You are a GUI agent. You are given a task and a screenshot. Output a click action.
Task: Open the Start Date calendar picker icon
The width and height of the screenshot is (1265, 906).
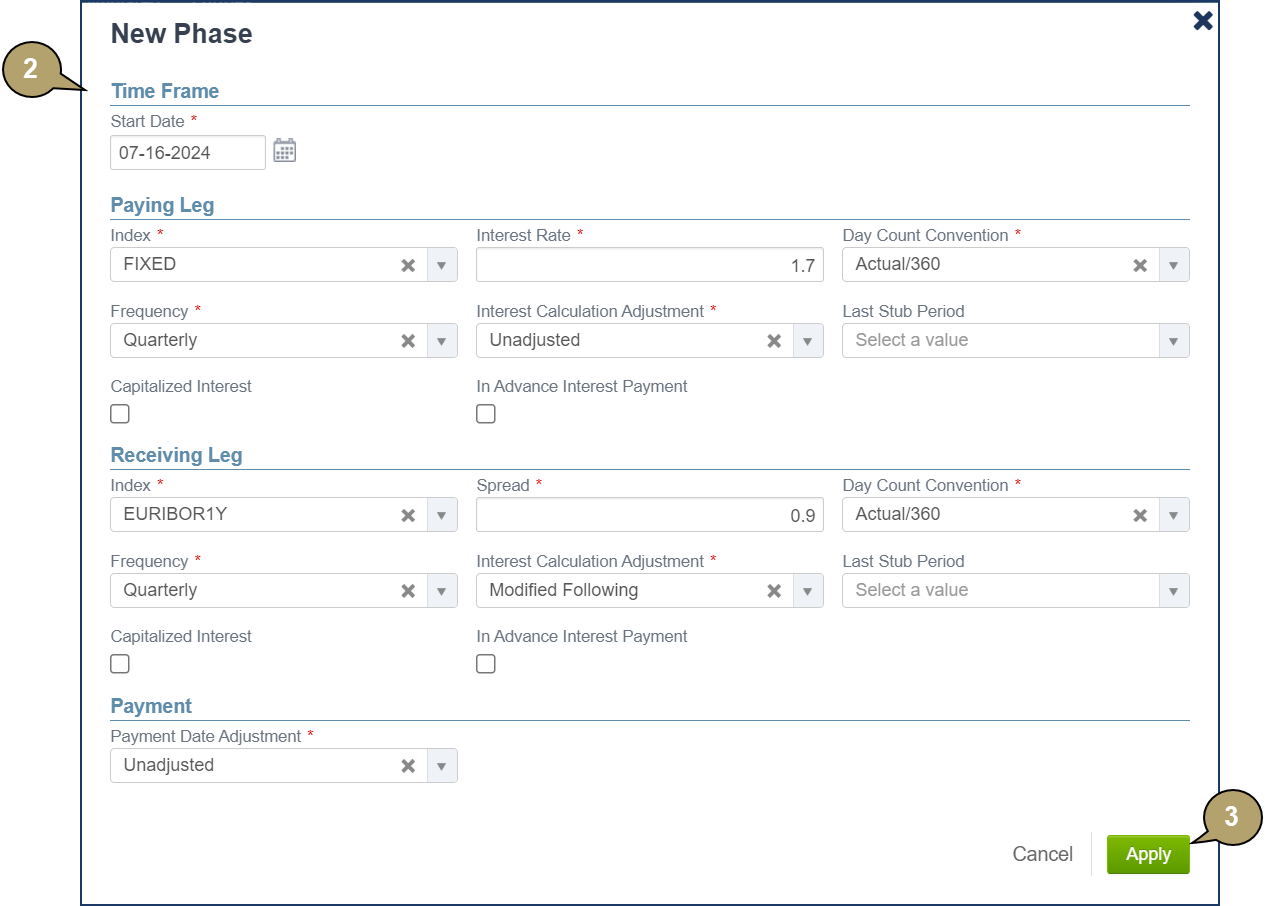tap(285, 151)
